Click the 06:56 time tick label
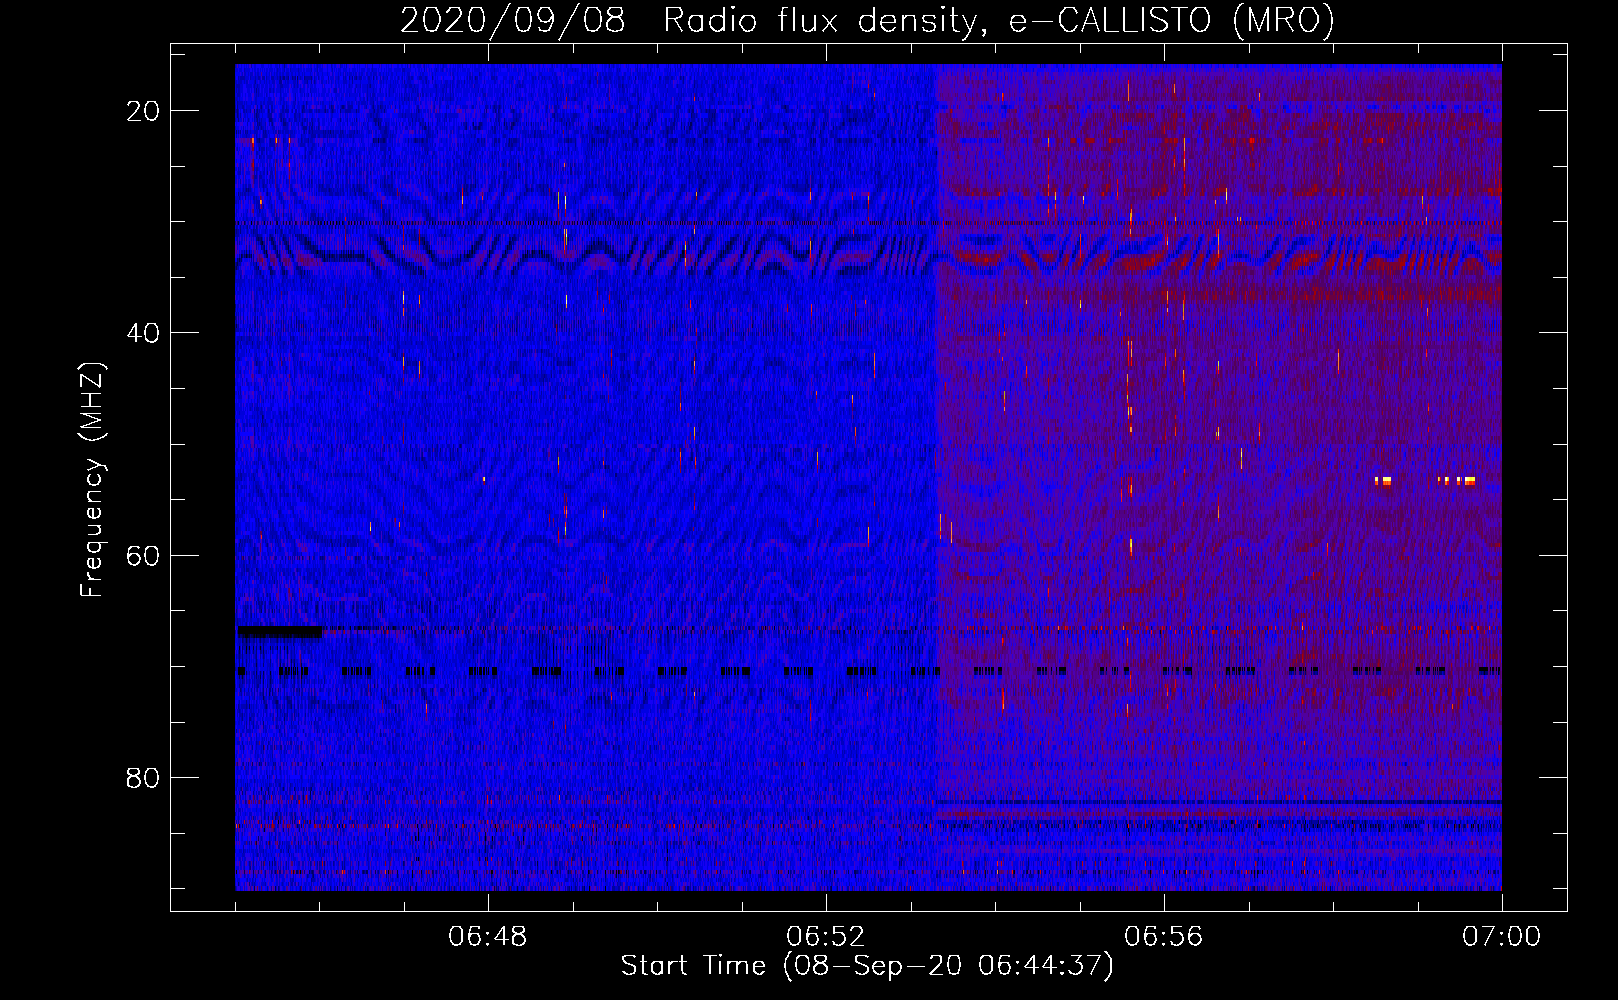1618x1000 pixels. tap(1164, 937)
